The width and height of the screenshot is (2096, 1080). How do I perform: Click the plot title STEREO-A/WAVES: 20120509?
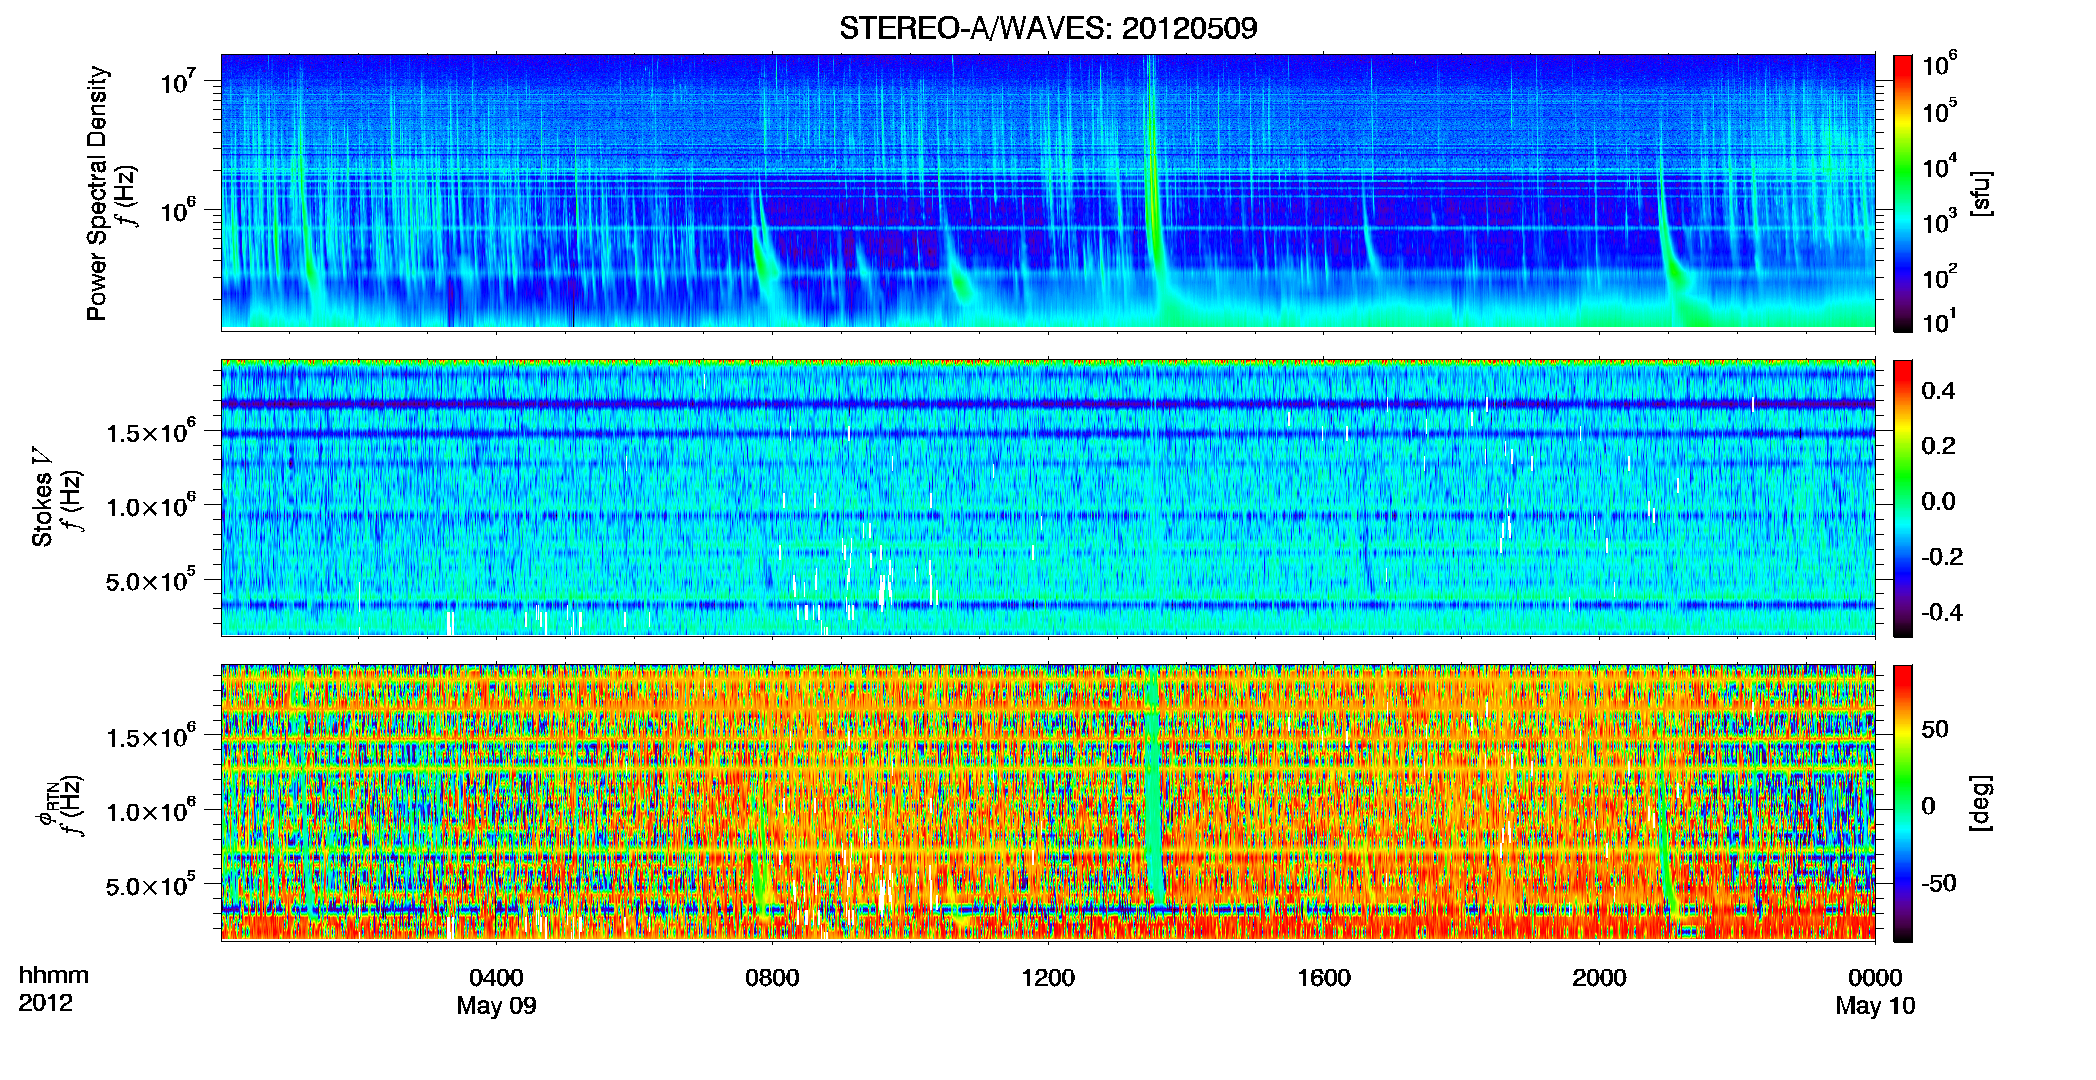(x=1048, y=28)
